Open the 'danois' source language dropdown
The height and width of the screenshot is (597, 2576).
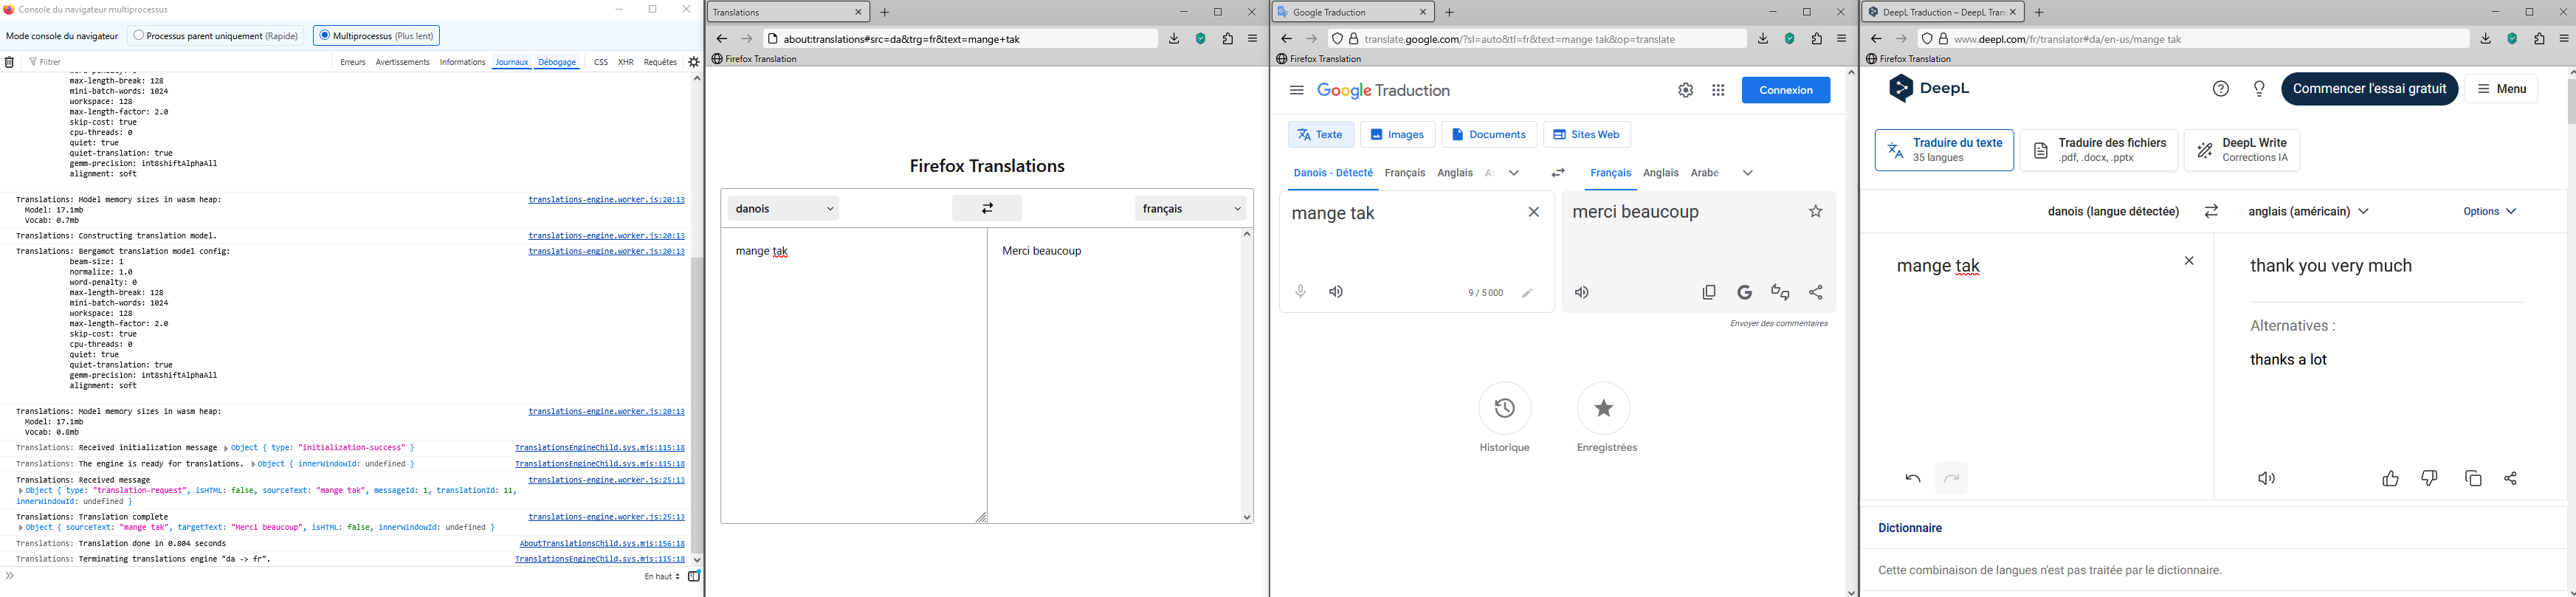[x=784, y=208]
